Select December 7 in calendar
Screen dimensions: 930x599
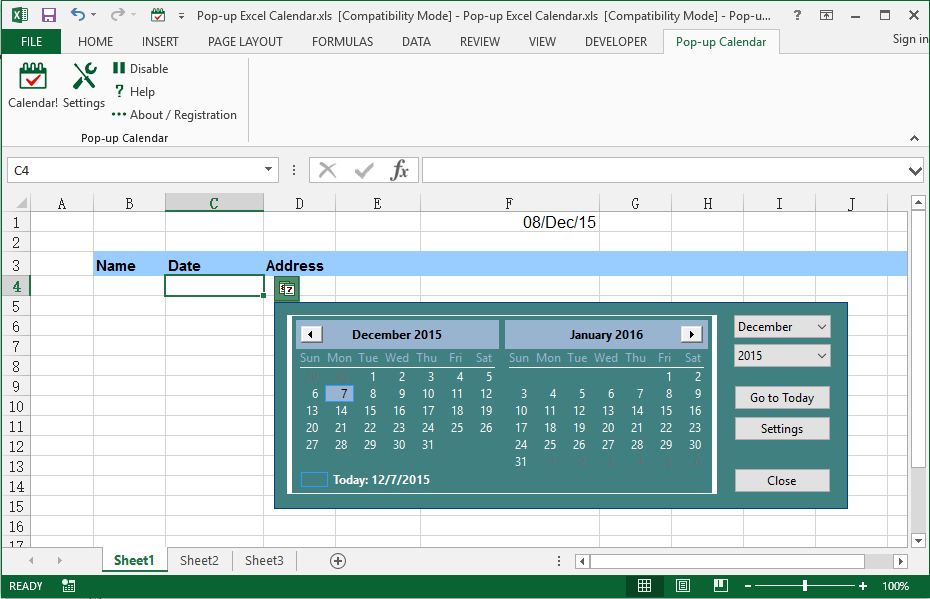(340, 394)
